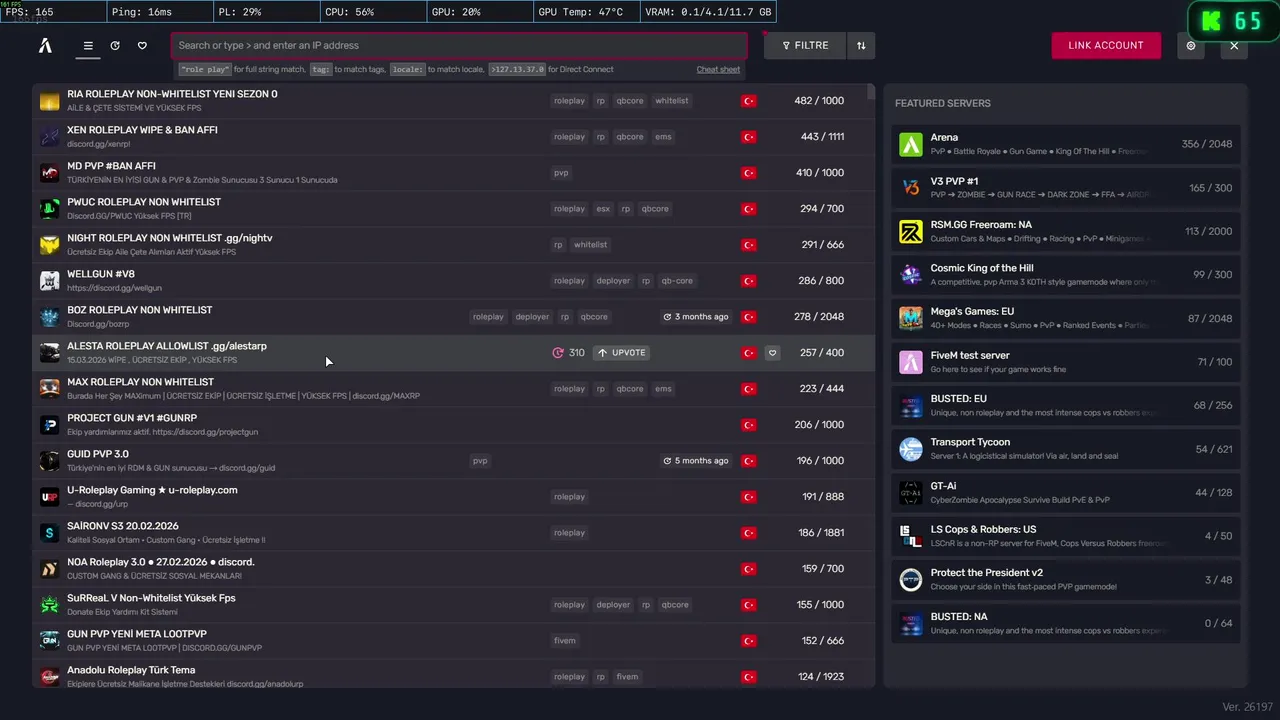
Task: Click NIGHT ROLEPLAY server icon
Action: pos(50,245)
